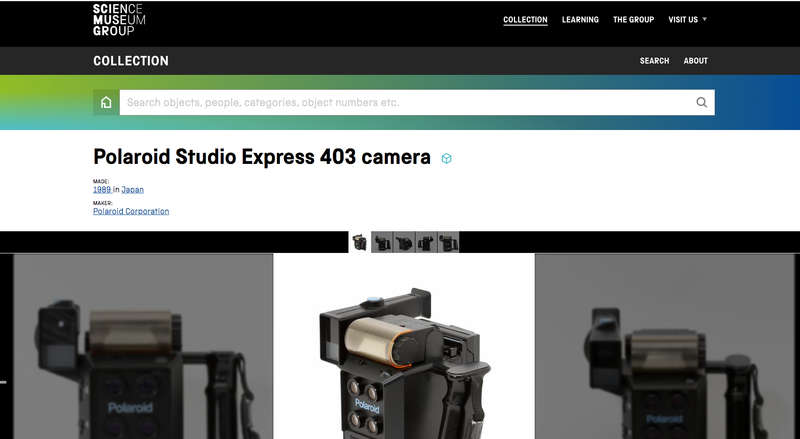This screenshot has width=800, height=439.
Task: Select the fifth camera thumbnail
Action: [448, 242]
